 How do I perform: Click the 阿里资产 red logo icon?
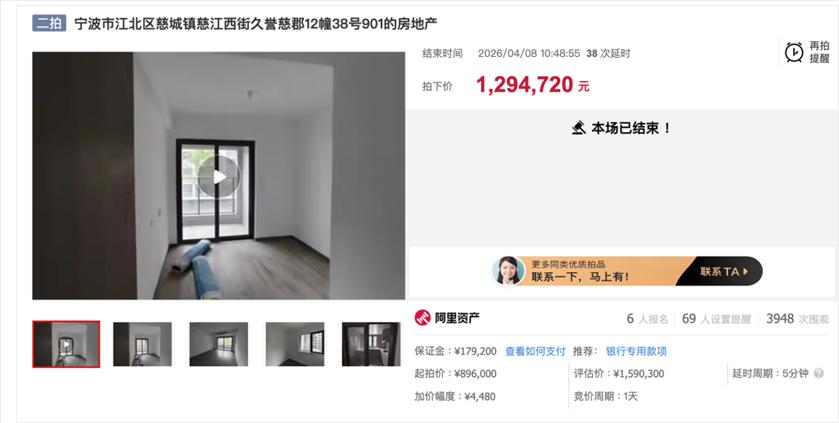423,318
